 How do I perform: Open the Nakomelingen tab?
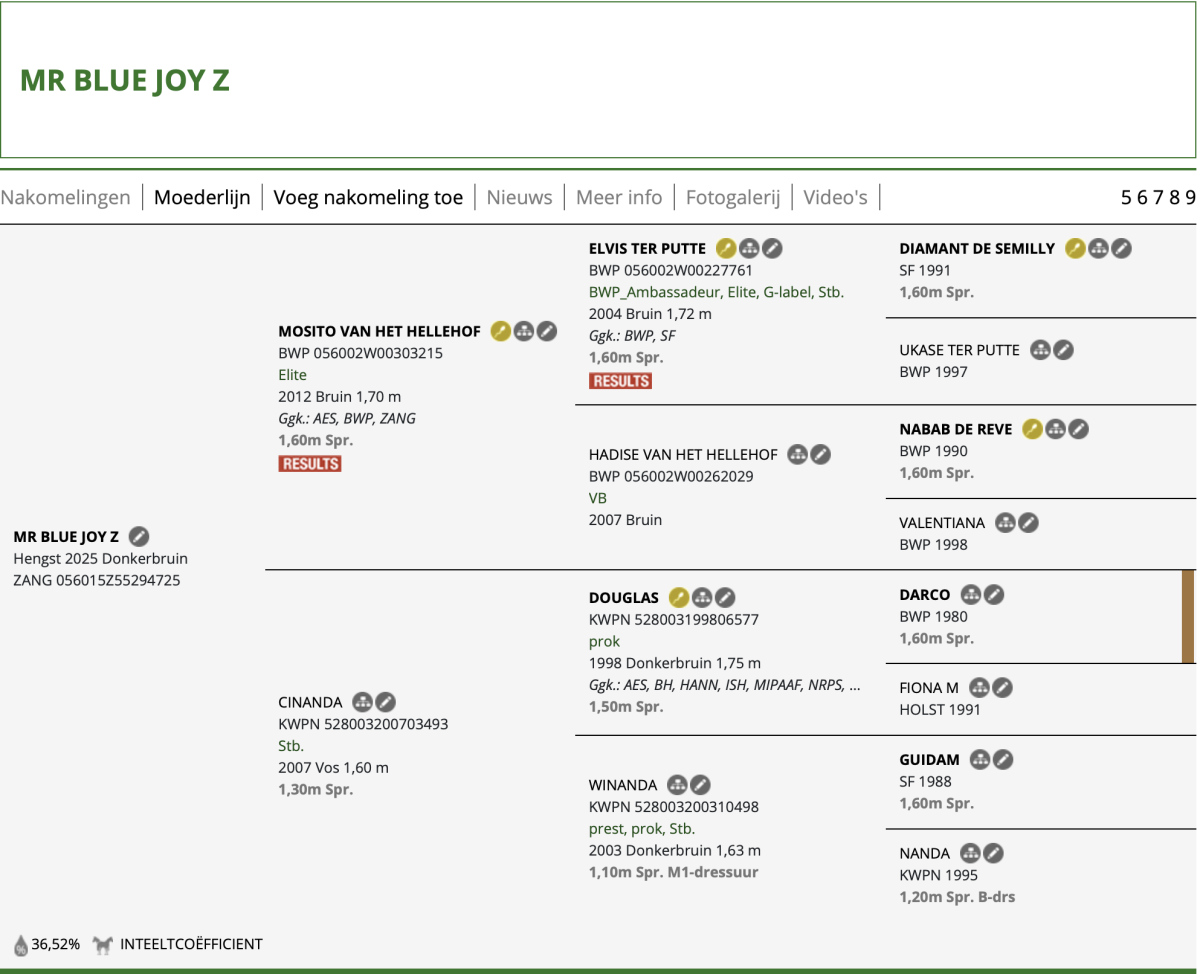65,197
